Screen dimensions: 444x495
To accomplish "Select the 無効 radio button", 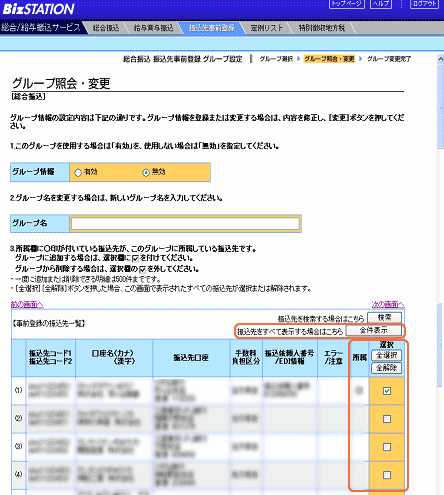I will (x=146, y=173).
